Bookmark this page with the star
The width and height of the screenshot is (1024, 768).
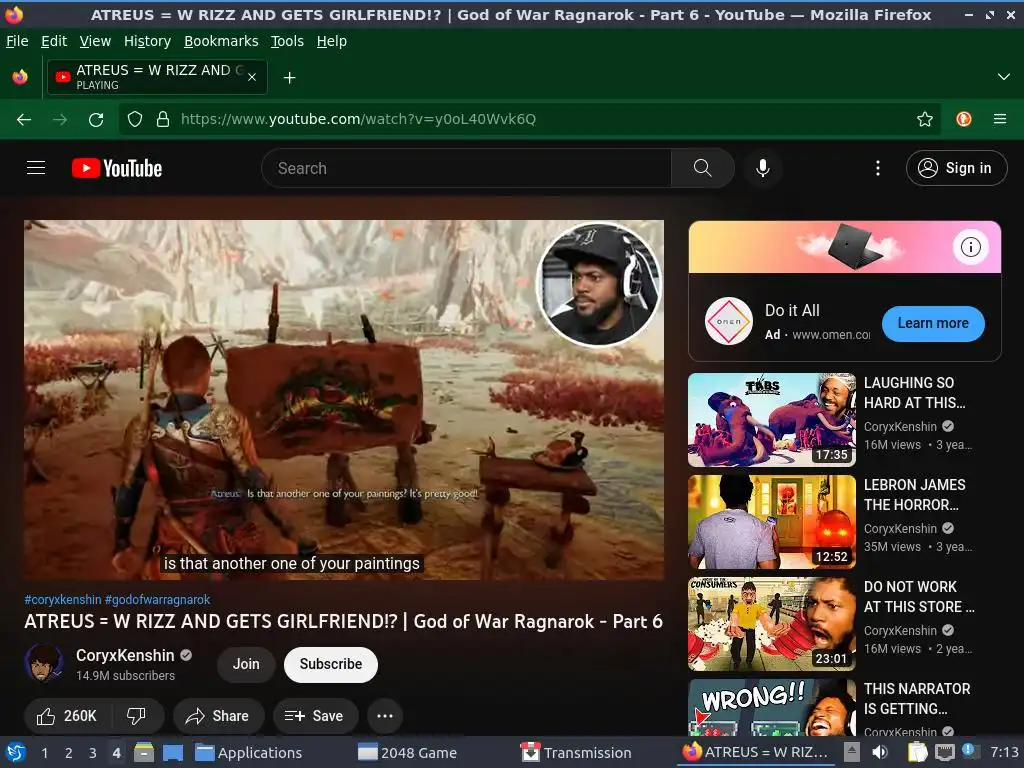(924, 119)
